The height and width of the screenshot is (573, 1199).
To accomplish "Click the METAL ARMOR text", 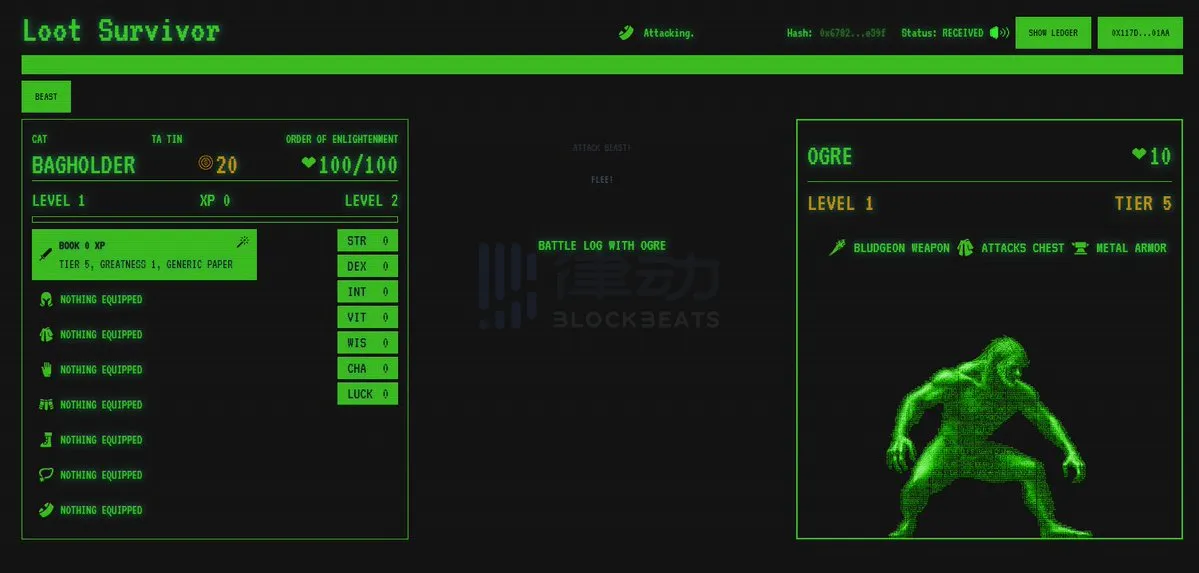I will [1132, 248].
